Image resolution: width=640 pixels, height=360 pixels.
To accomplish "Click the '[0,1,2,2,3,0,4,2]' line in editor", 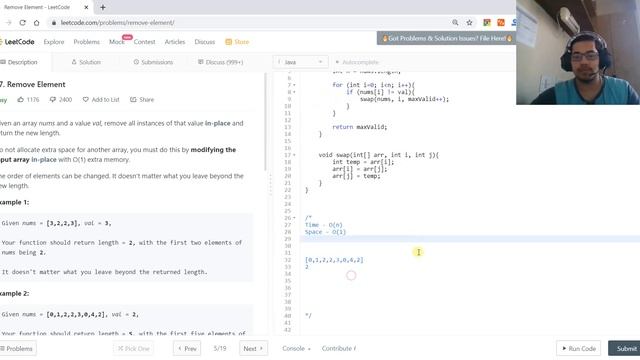I will [x=334, y=260].
